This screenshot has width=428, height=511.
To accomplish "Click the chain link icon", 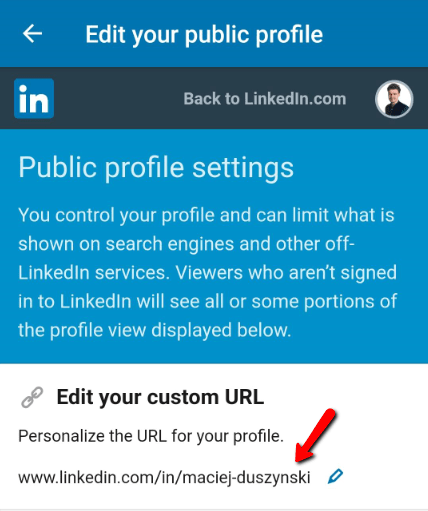I will [x=32, y=397].
